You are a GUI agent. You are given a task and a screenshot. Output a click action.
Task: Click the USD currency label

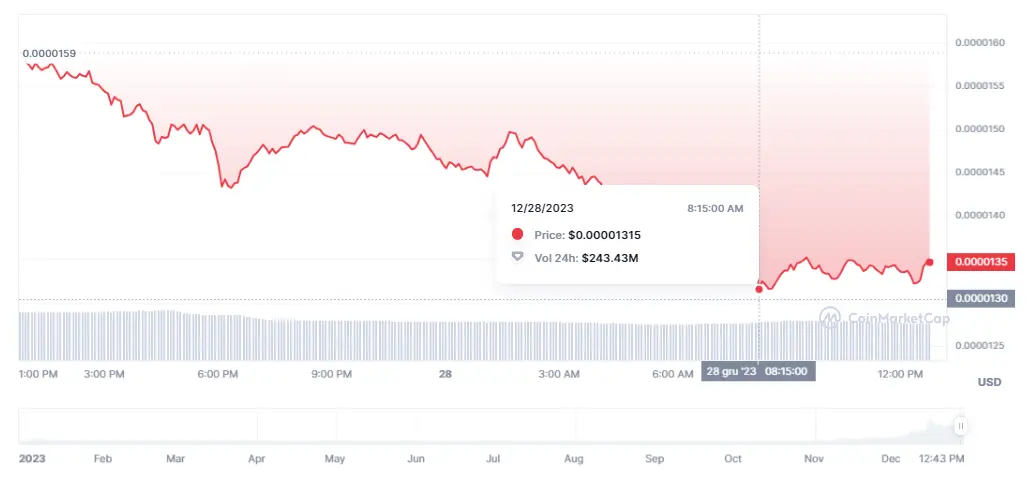tap(989, 382)
